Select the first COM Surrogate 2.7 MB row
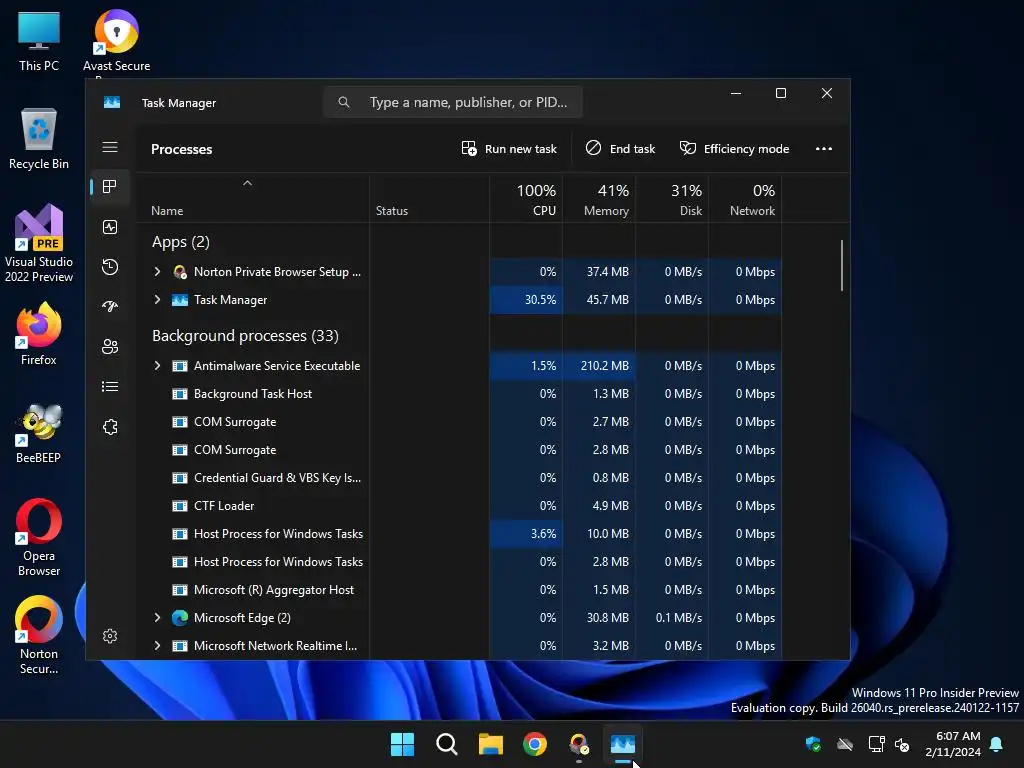 (x=460, y=422)
